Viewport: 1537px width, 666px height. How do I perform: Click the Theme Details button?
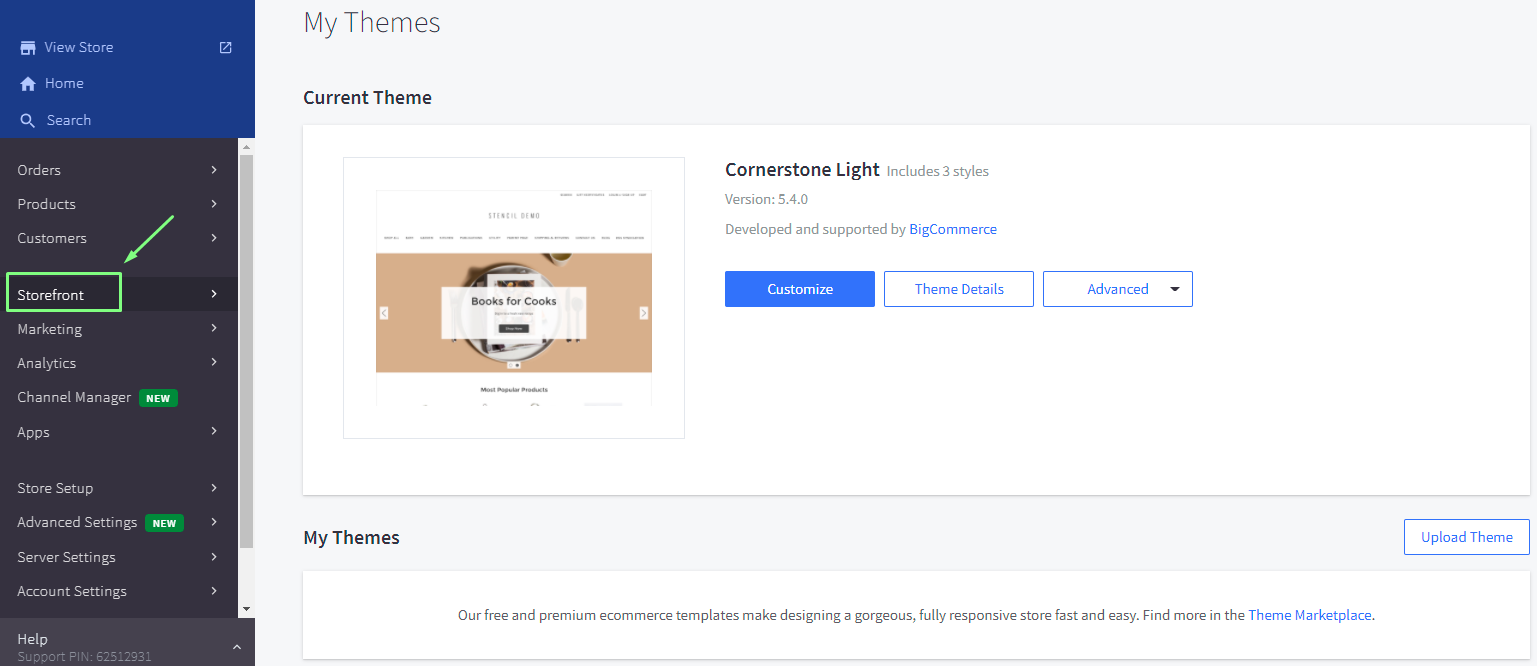958,289
